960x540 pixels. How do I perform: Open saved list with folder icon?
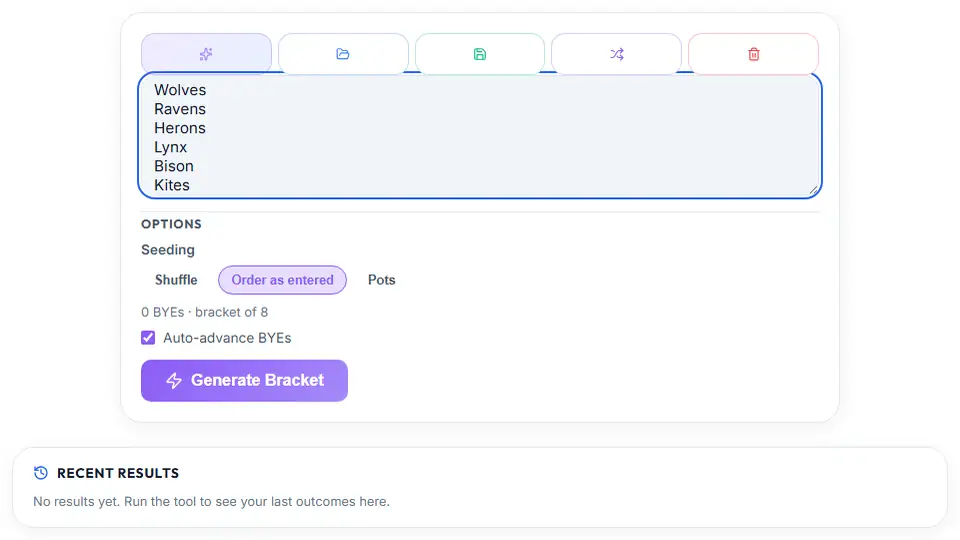[343, 54]
